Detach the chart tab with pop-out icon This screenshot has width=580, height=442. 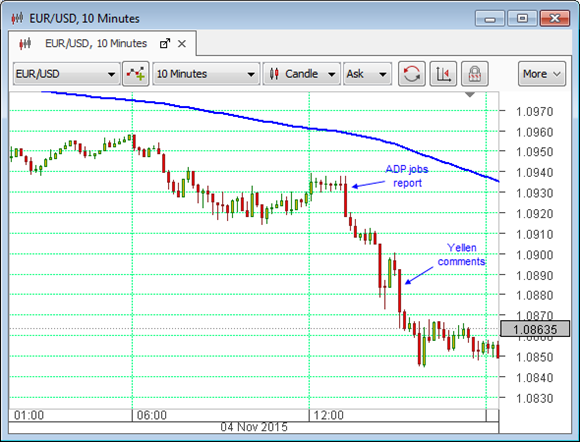pos(165,44)
